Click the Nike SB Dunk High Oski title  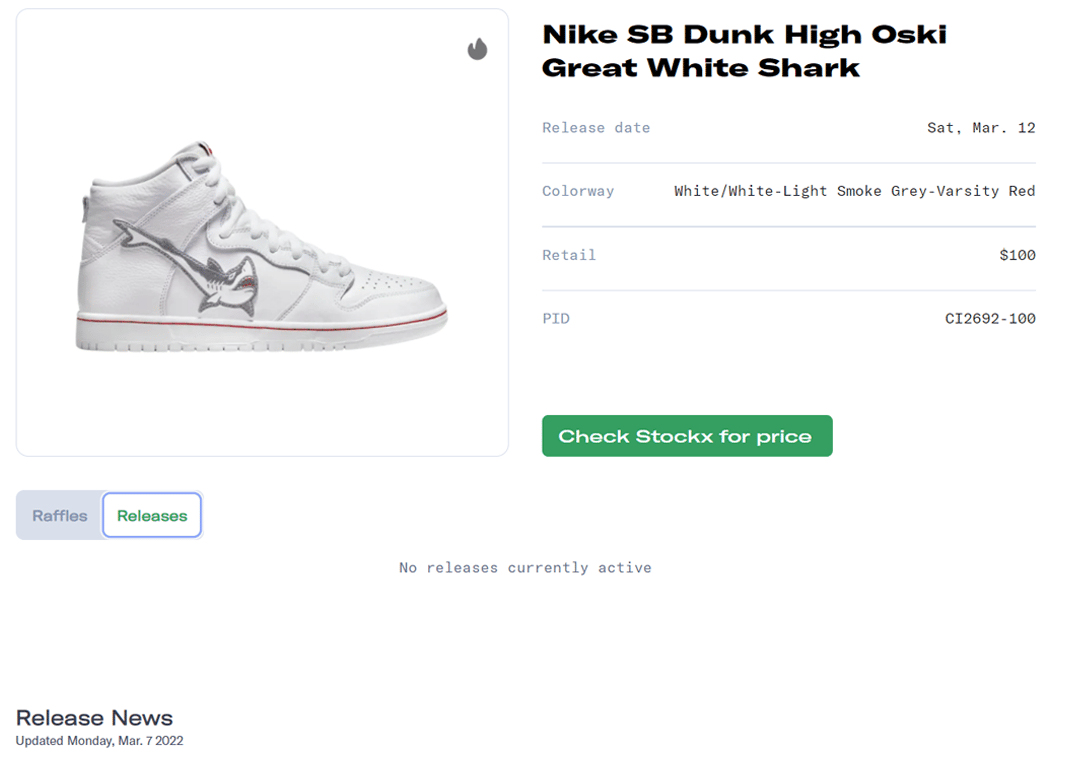(744, 51)
